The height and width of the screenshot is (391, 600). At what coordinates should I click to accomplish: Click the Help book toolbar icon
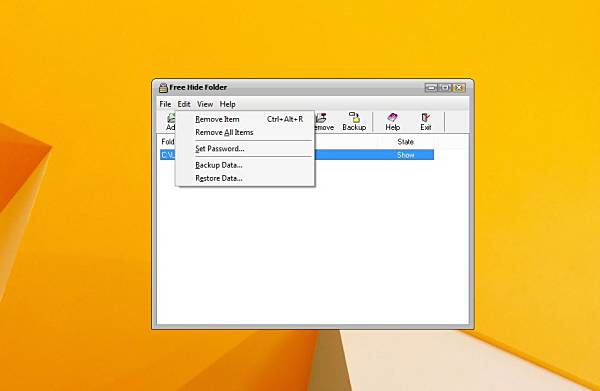[392, 122]
